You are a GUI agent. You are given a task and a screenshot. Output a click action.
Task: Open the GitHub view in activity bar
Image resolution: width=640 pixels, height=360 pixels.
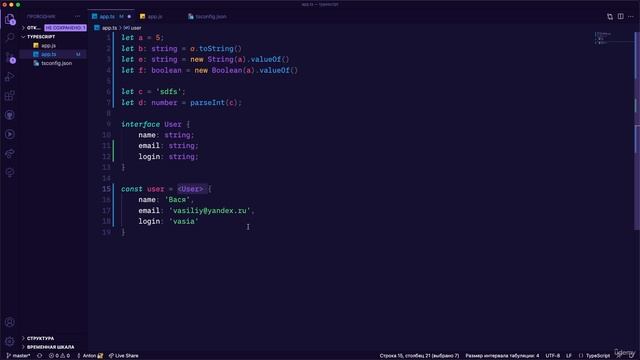[x=10, y=115]
